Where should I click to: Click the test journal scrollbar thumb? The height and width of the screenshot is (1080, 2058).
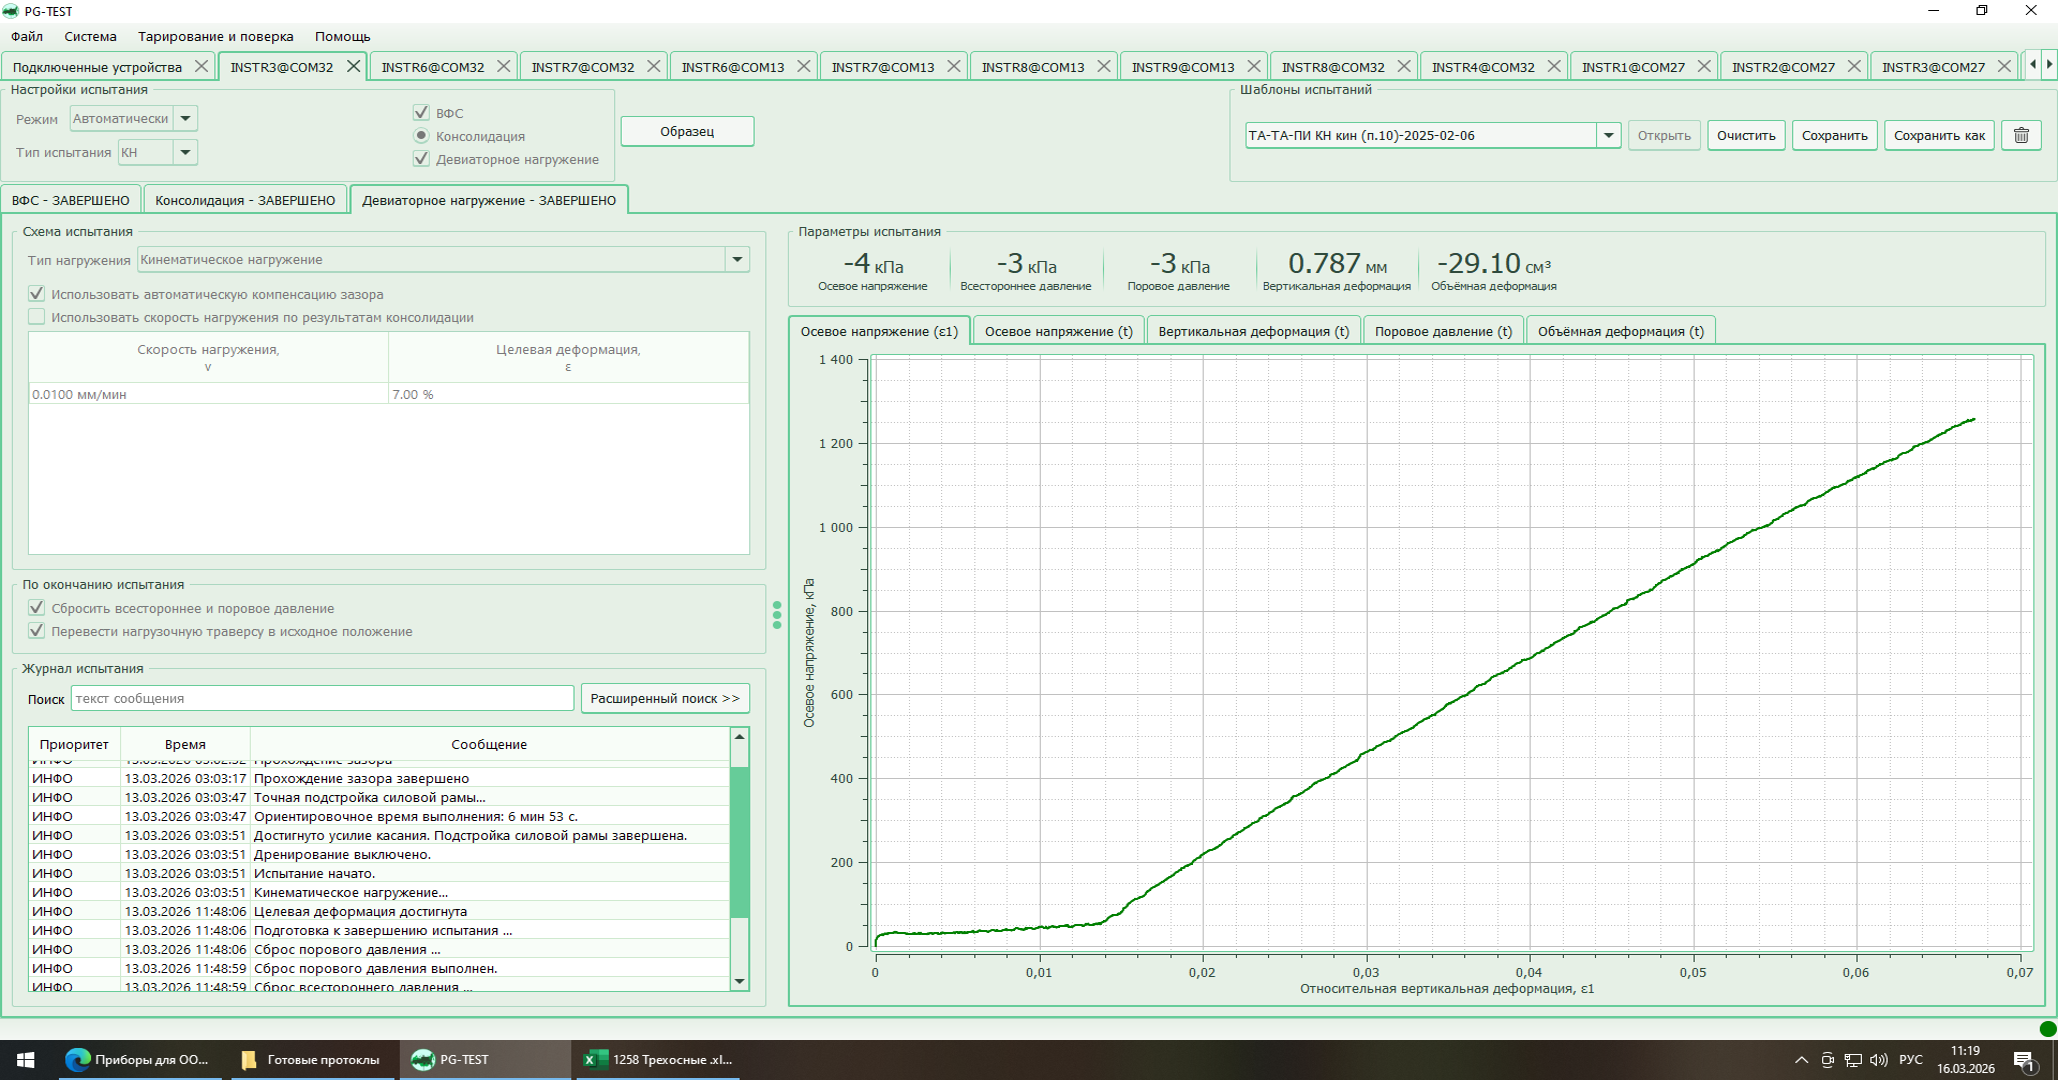(739, 842)
